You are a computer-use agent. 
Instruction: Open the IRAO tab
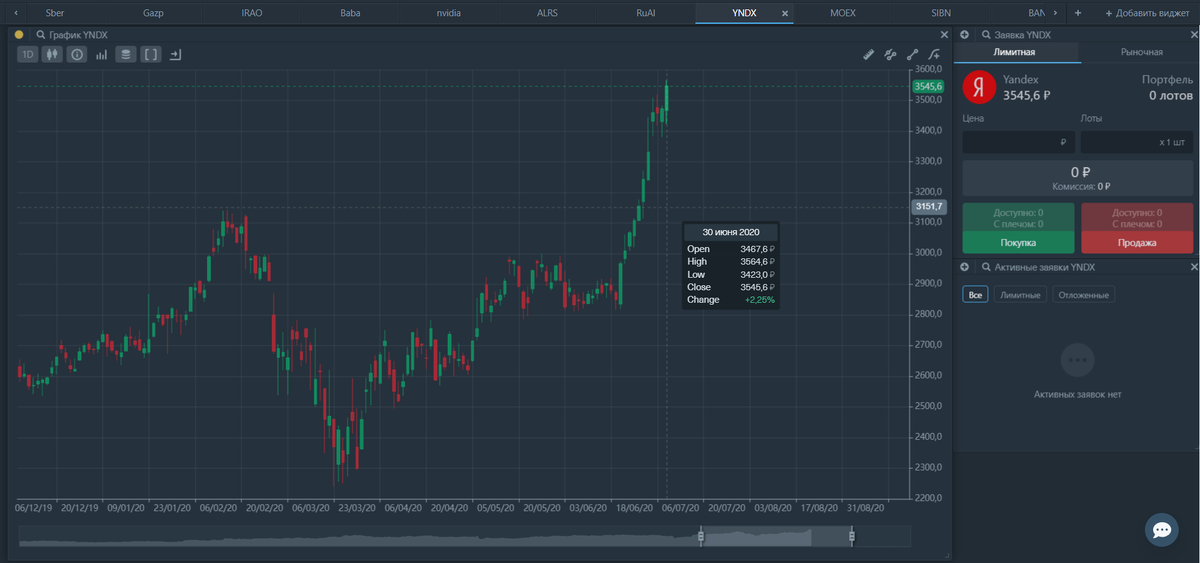coord(252,13)
